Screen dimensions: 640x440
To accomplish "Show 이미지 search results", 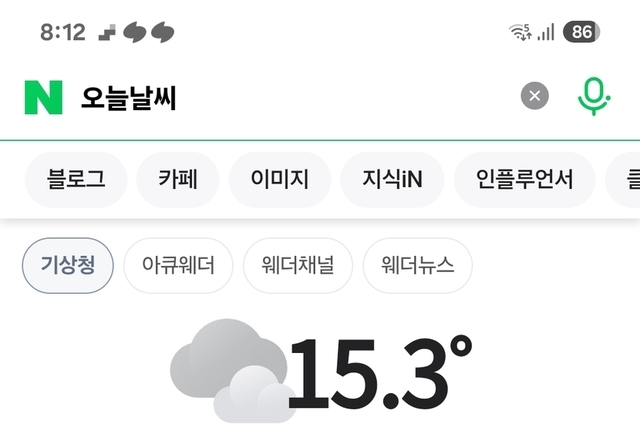I will click(281, 180).
